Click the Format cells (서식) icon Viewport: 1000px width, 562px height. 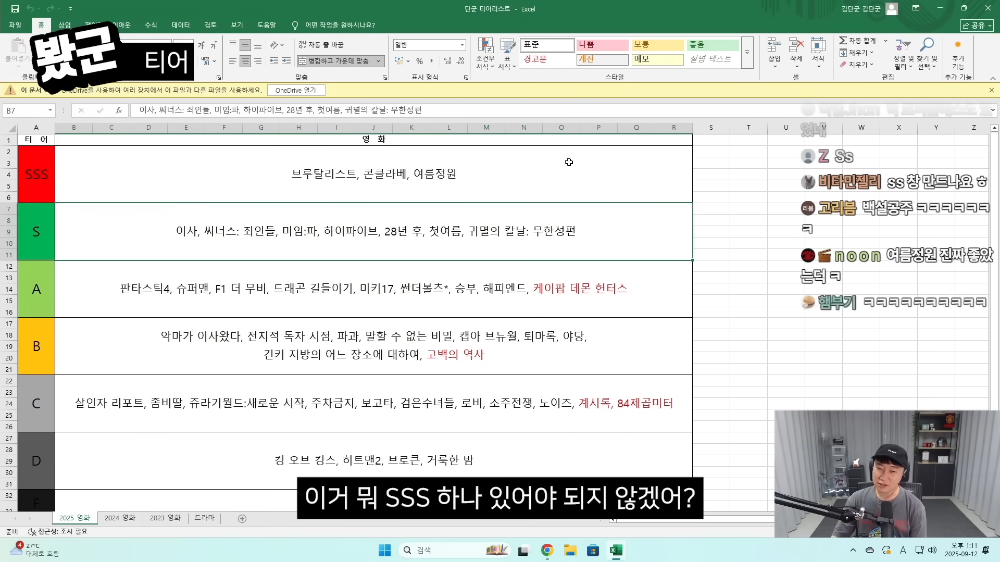pyautogui.click(x=818, y=52)
